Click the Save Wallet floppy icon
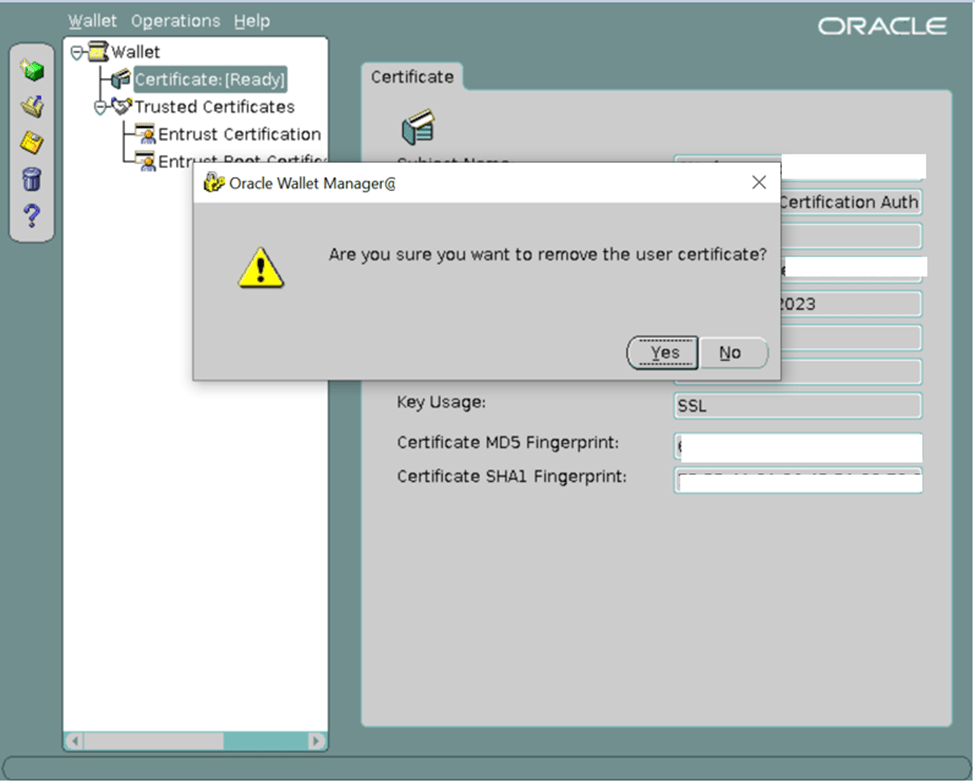The height and width of the screenshot is (783, 975). pyautogui.click(x=32, y=142)
